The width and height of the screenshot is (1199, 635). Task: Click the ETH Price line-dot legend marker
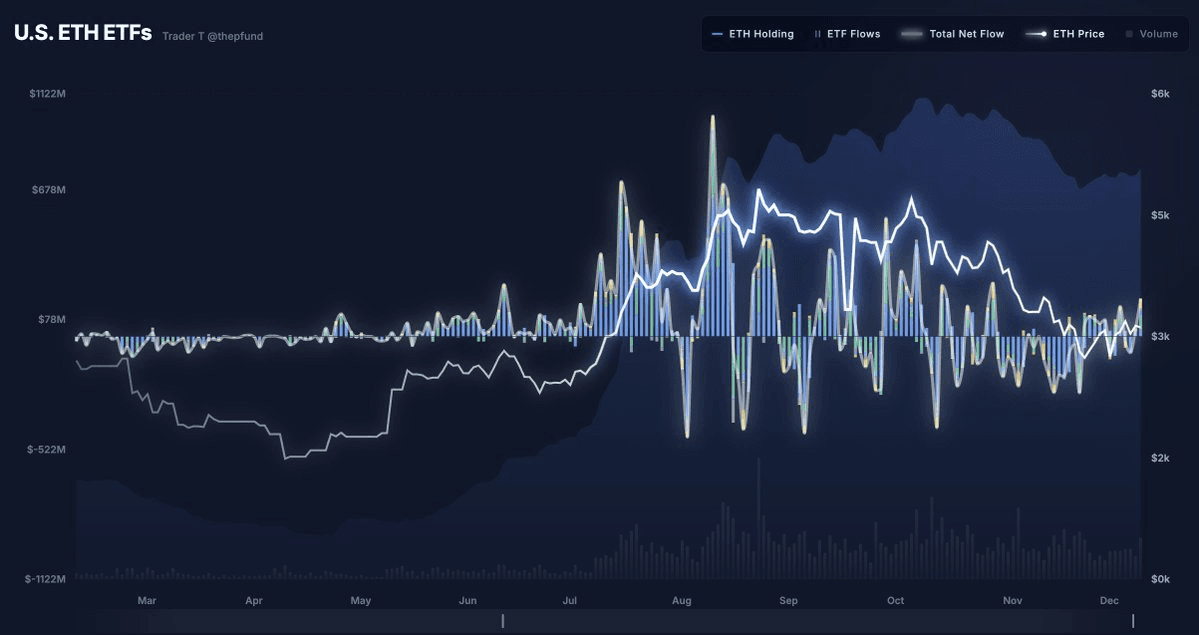tap(1036, 34)
